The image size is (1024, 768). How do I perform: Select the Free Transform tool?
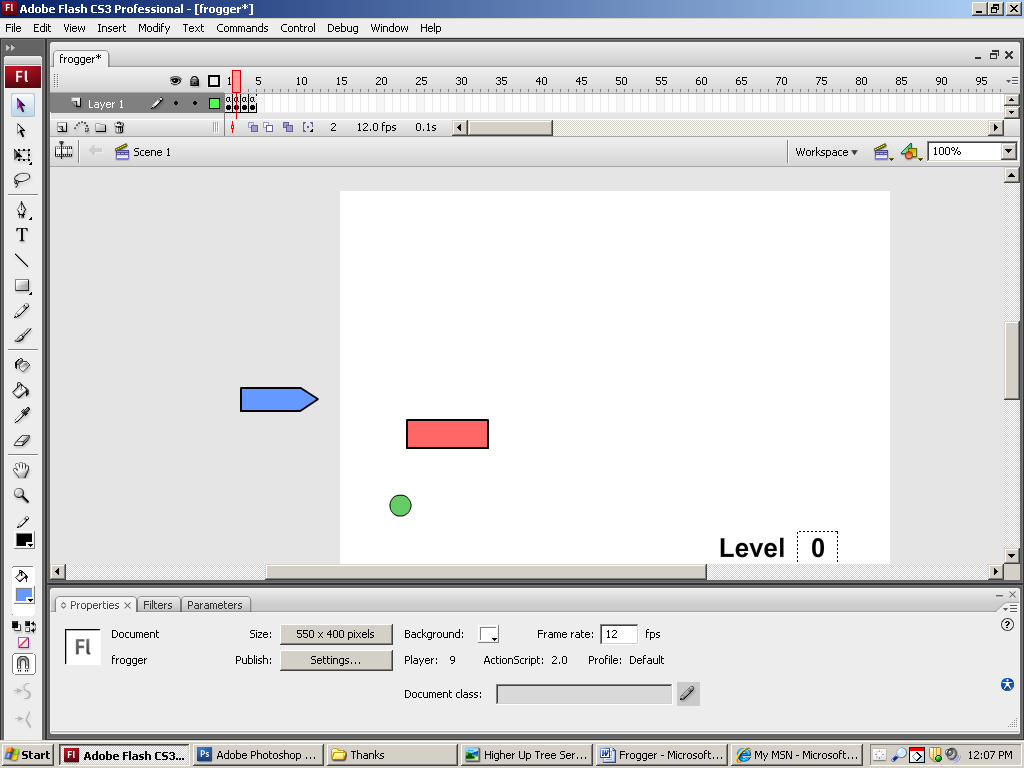tap(22, 156)
